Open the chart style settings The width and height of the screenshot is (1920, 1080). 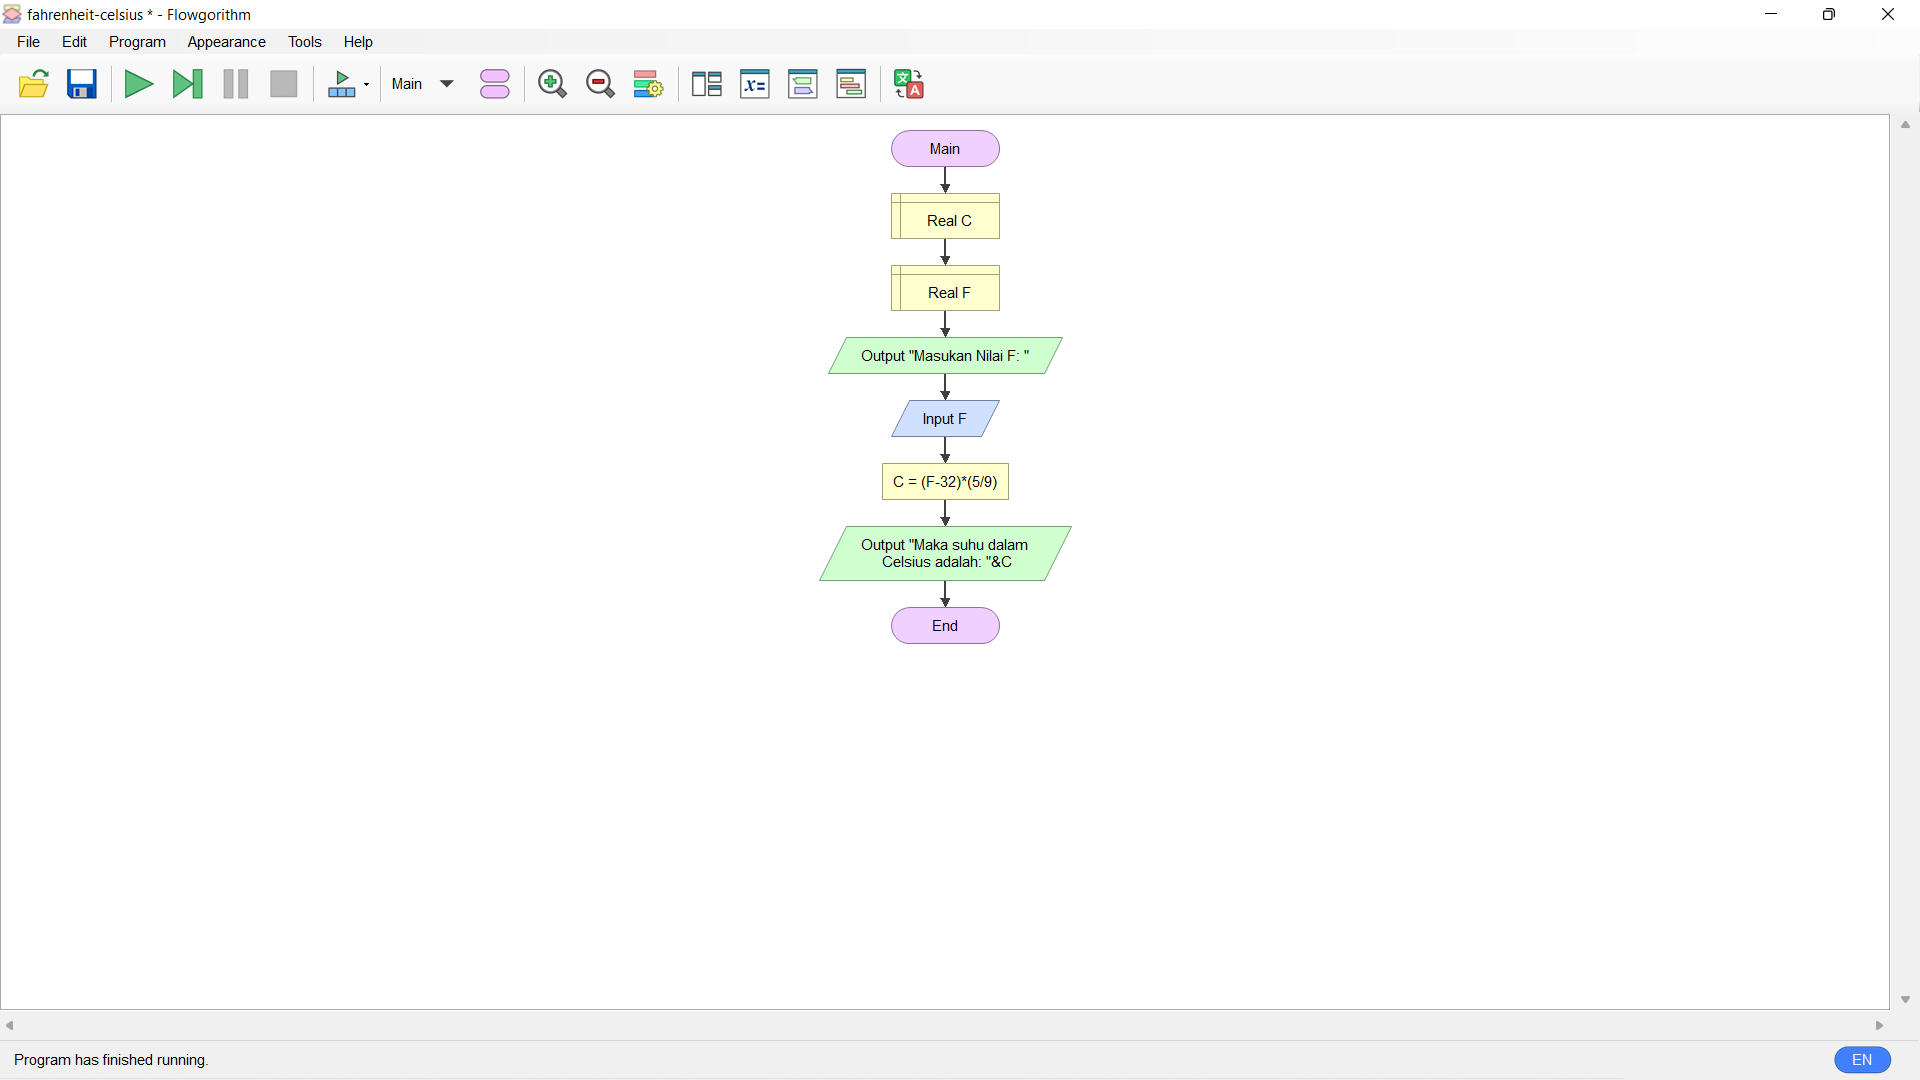[647, 84]
